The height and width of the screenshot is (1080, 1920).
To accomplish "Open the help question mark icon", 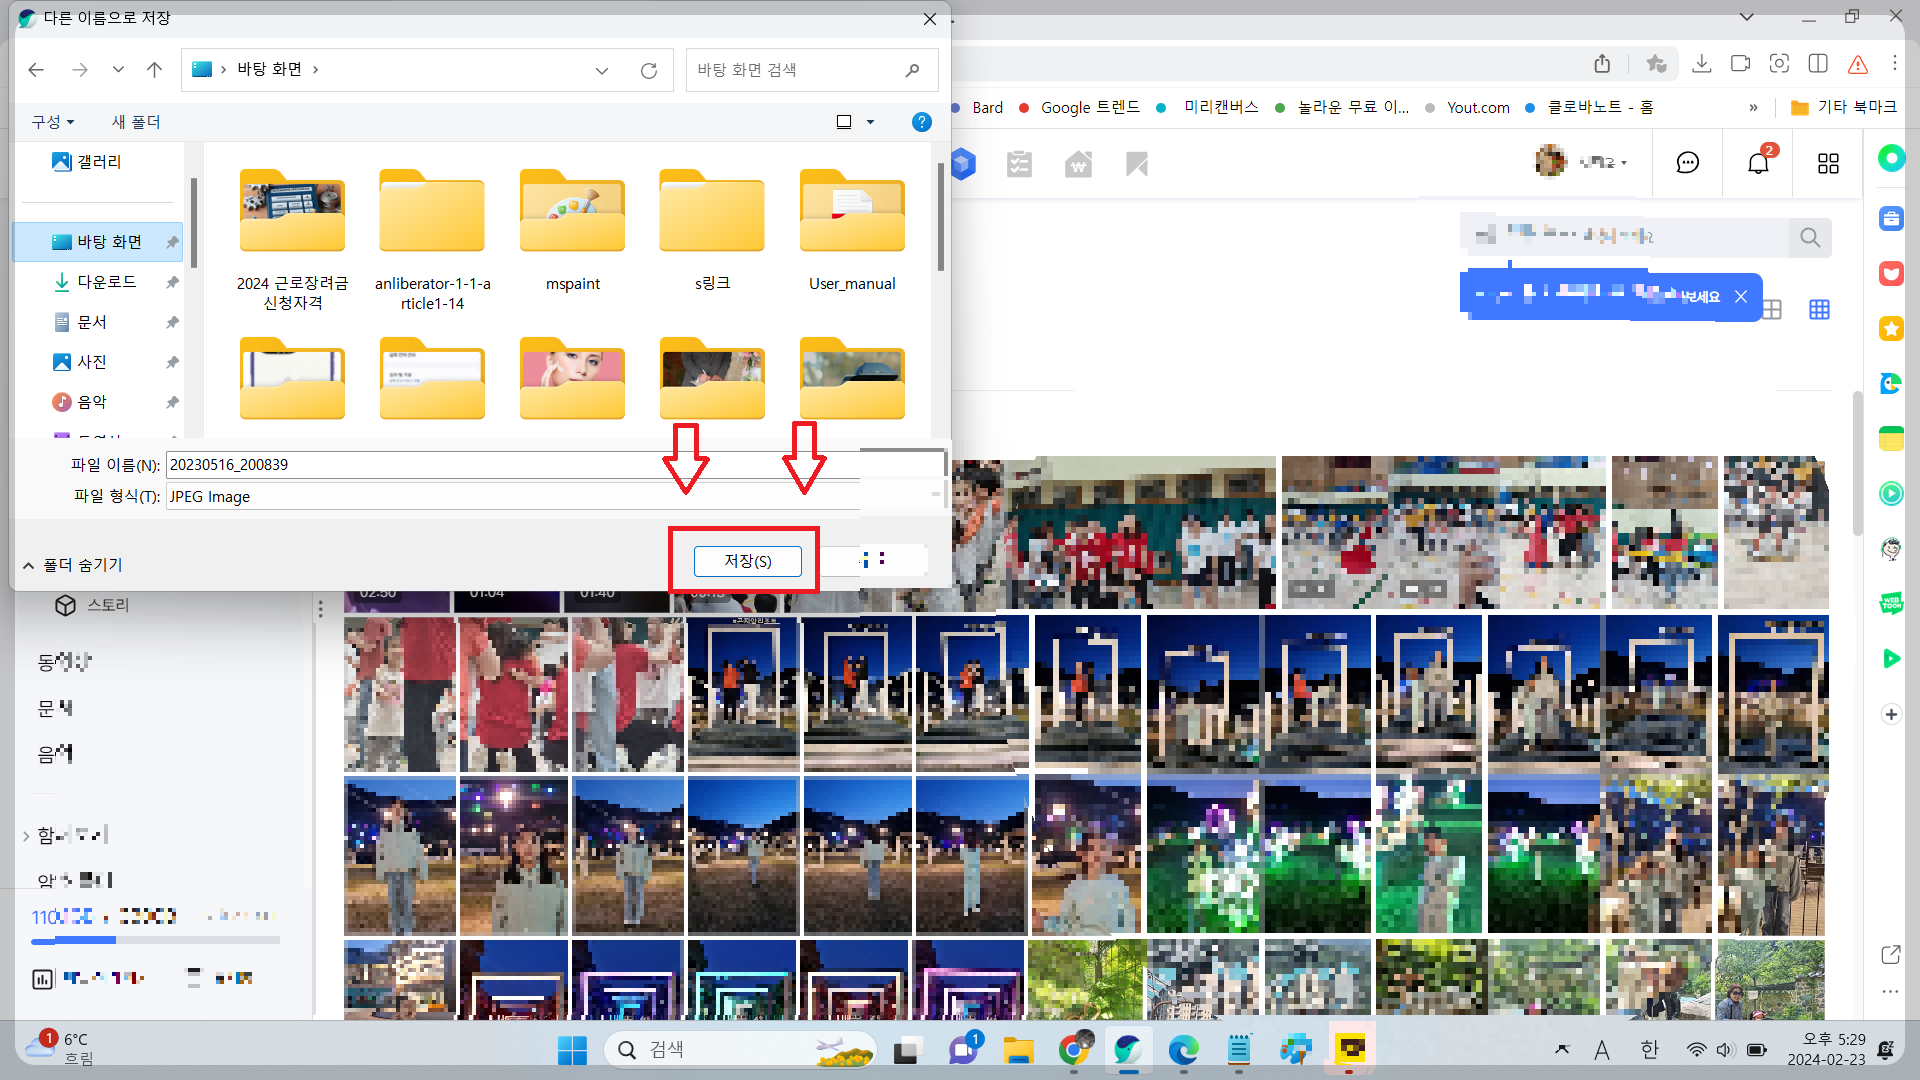I will (x=921, y=122).
